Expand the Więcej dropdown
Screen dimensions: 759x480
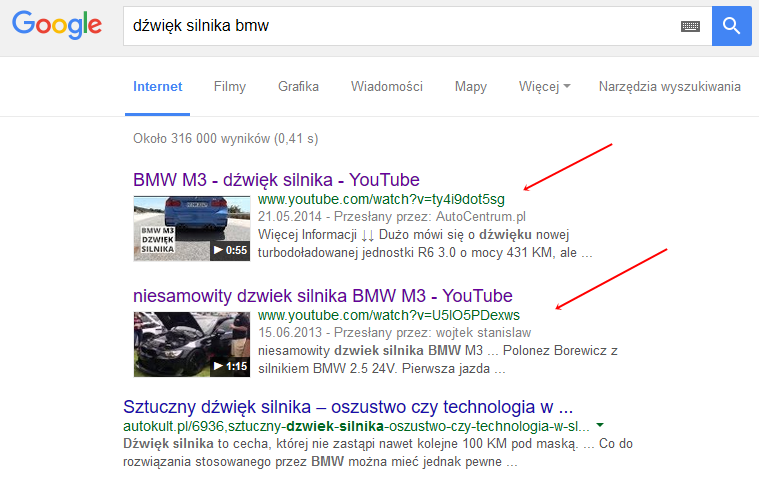pos(545,87)
